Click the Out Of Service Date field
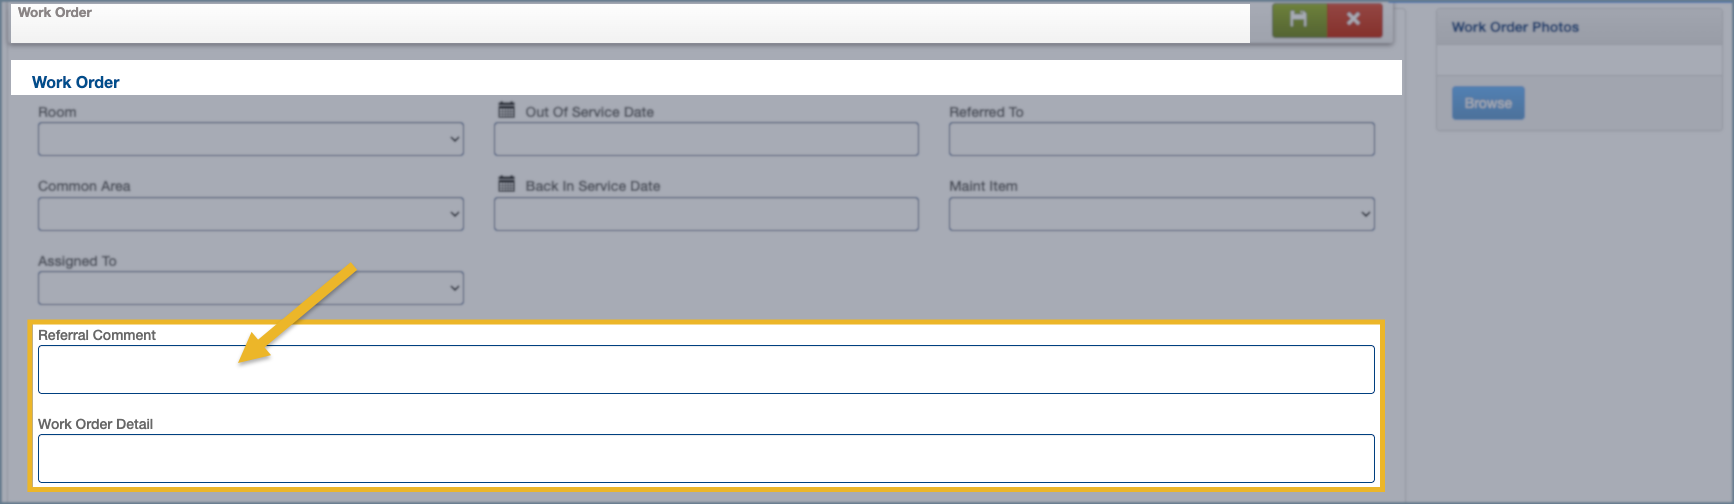Viewport: 1734px width, 504px height. (x=706, y=139)
